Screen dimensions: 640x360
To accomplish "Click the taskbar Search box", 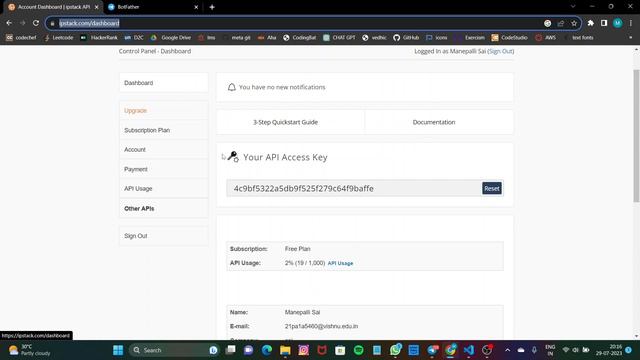I will point(175,350).
